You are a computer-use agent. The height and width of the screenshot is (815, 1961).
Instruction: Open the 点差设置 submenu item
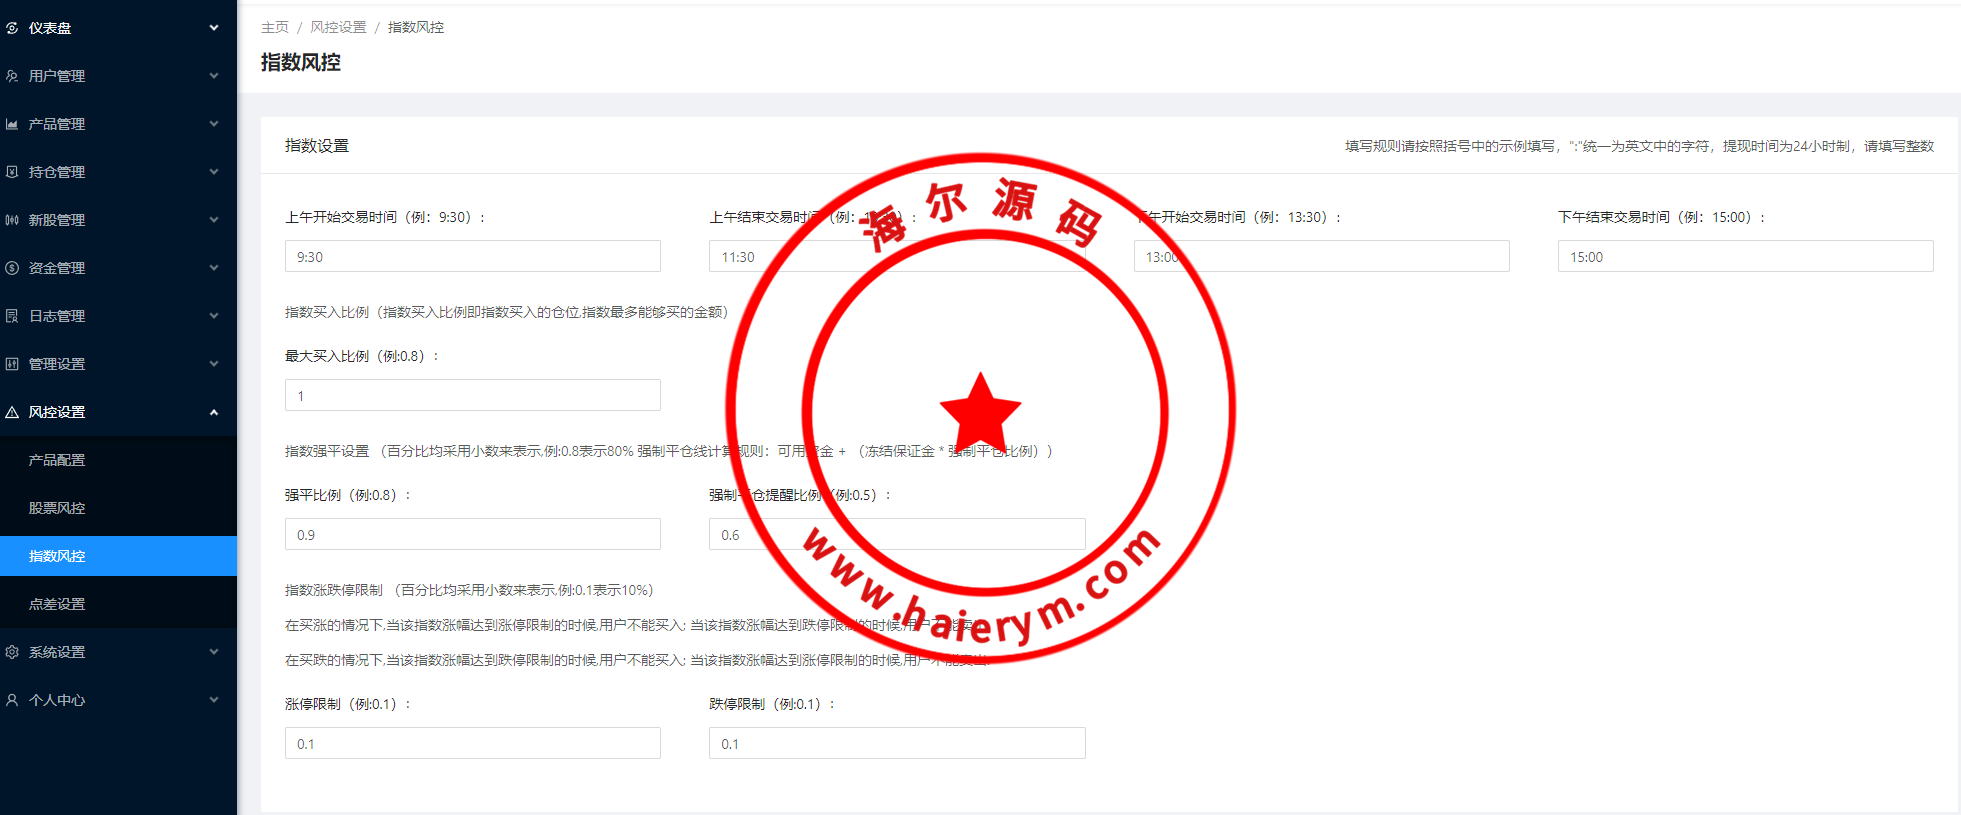point(57,604)
